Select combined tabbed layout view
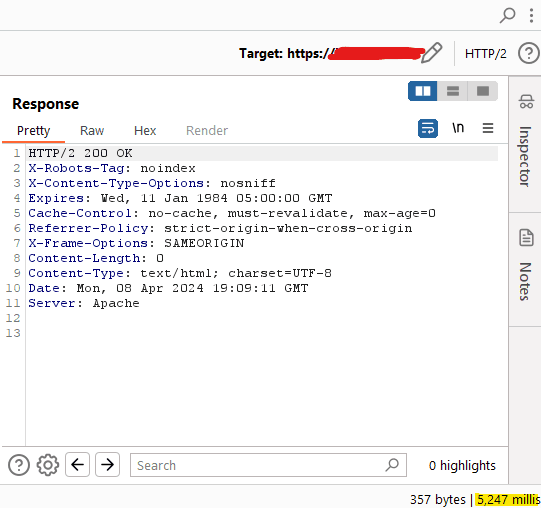Viewport: 541px width, 508px height. [483, 91]
